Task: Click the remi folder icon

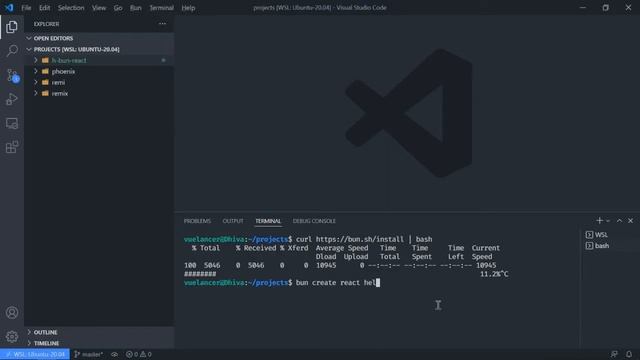Action: pyautogui.click(x=45, y=82)
